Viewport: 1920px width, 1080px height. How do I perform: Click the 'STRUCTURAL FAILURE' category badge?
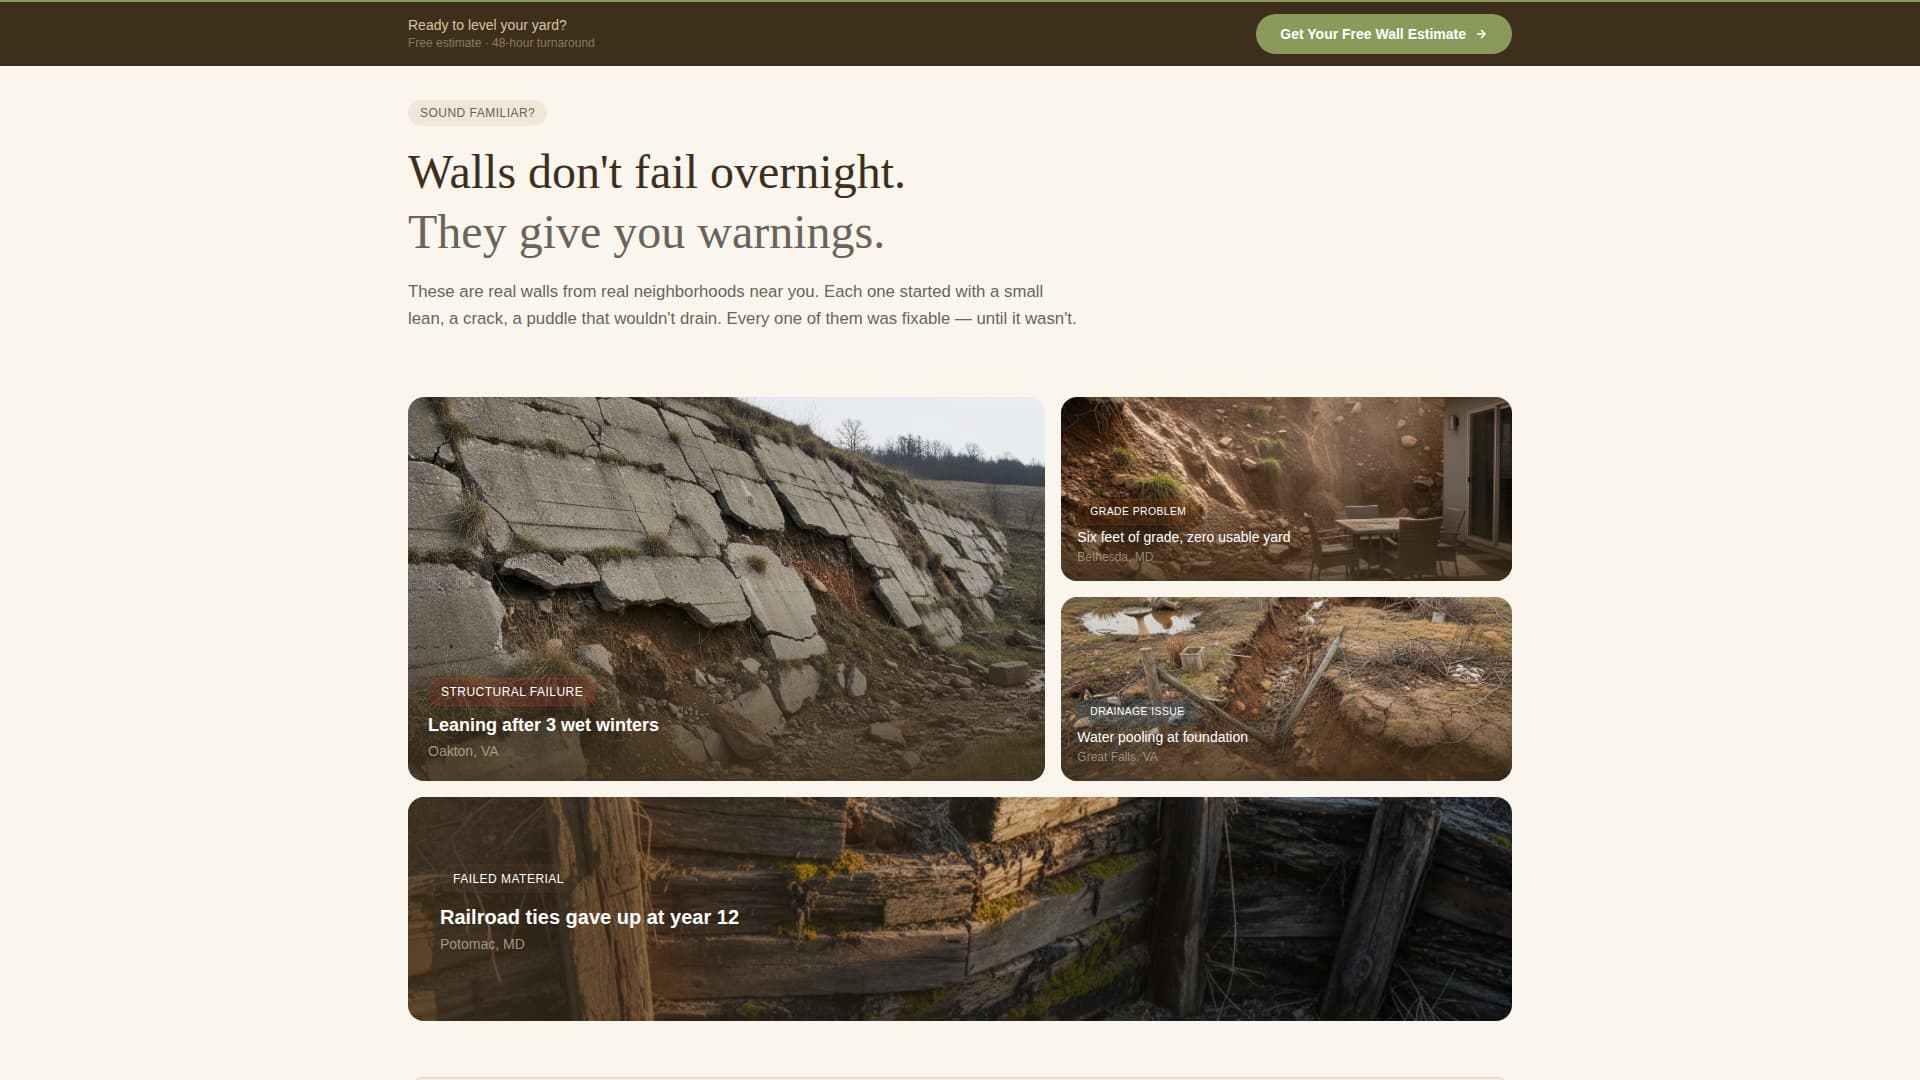tap(511, 691)
